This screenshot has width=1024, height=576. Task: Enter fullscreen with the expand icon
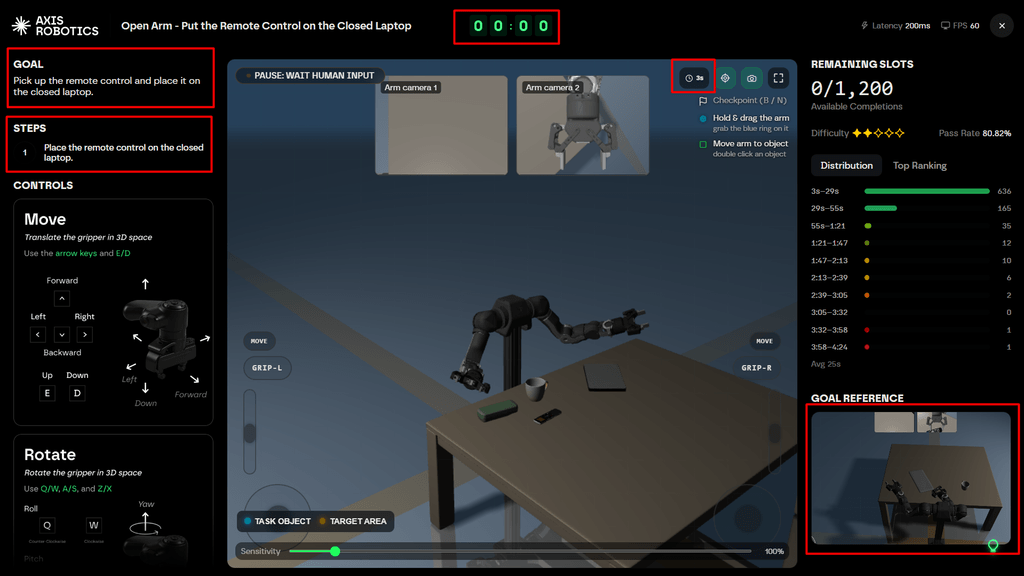pos(778,78)
